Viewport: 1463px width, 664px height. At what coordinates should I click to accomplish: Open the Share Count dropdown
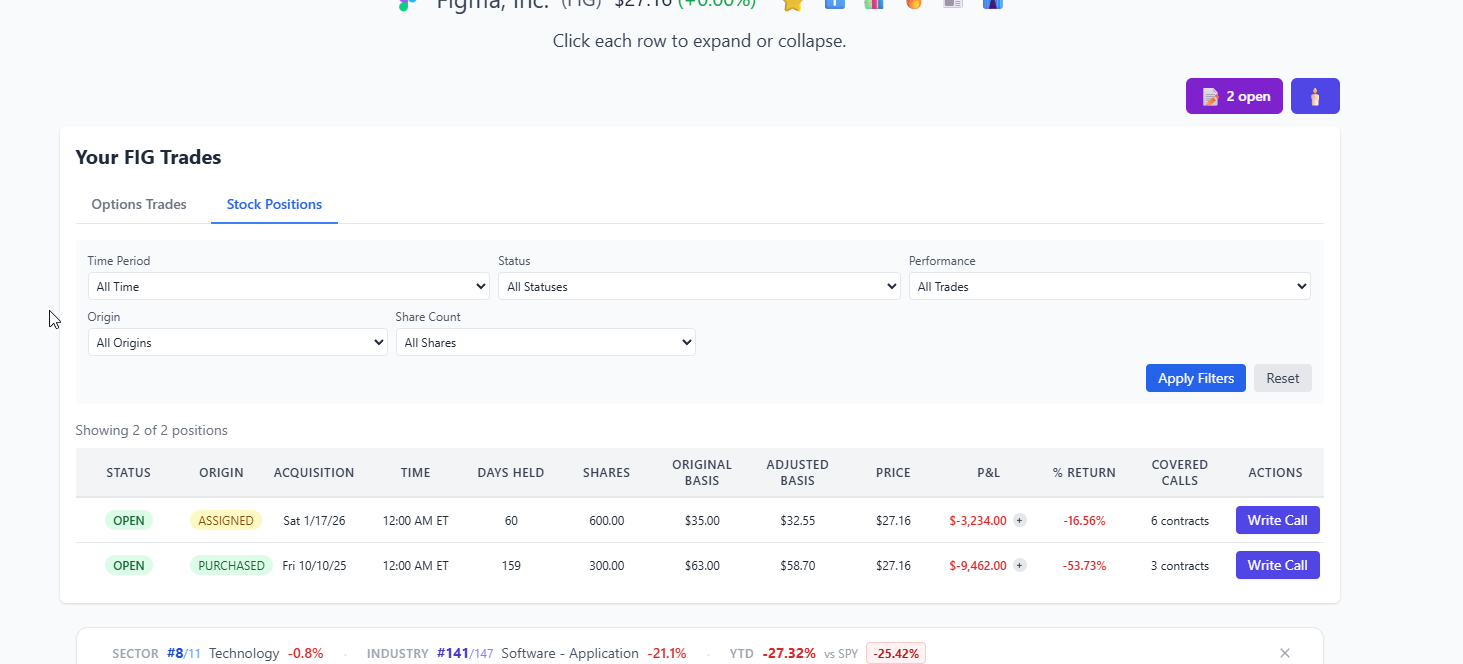546,342
